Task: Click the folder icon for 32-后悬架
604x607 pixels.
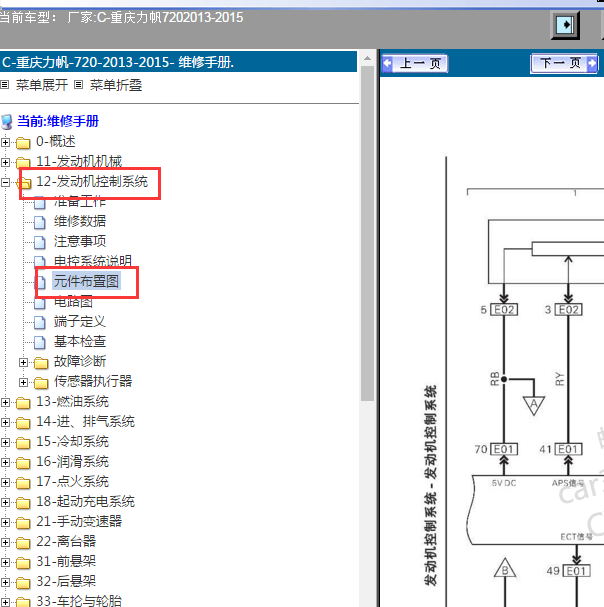Action: [x=23, y=583]
